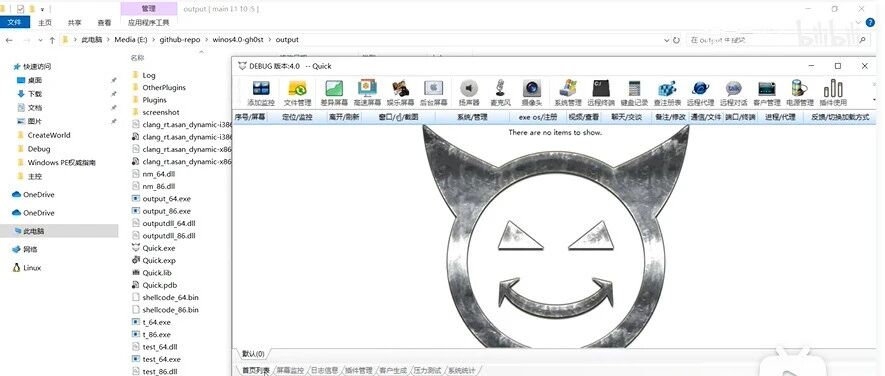Switch to the 首页列表 bottom tab

coord(256,370)
